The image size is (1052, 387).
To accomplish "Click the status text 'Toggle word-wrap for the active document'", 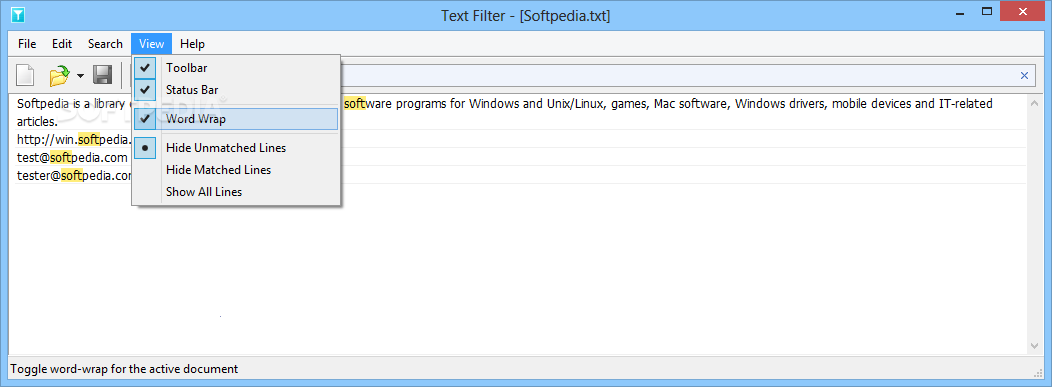I will click(124, 369).
